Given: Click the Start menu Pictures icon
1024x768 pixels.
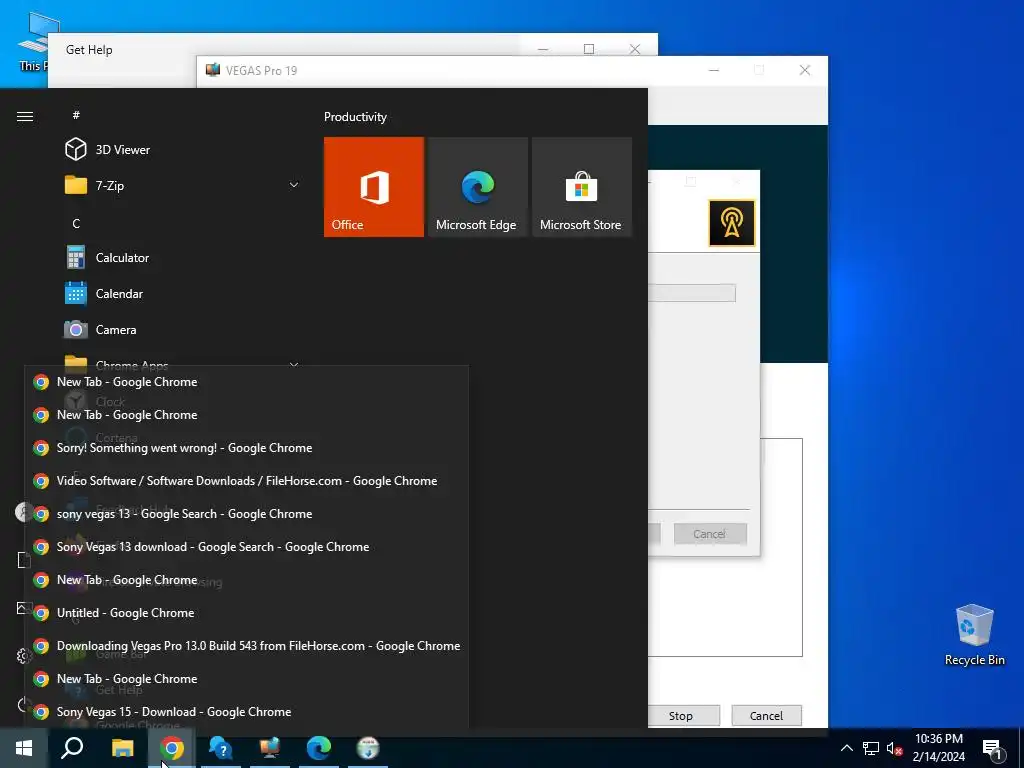Looking at the screenshot, I should 24,608.
